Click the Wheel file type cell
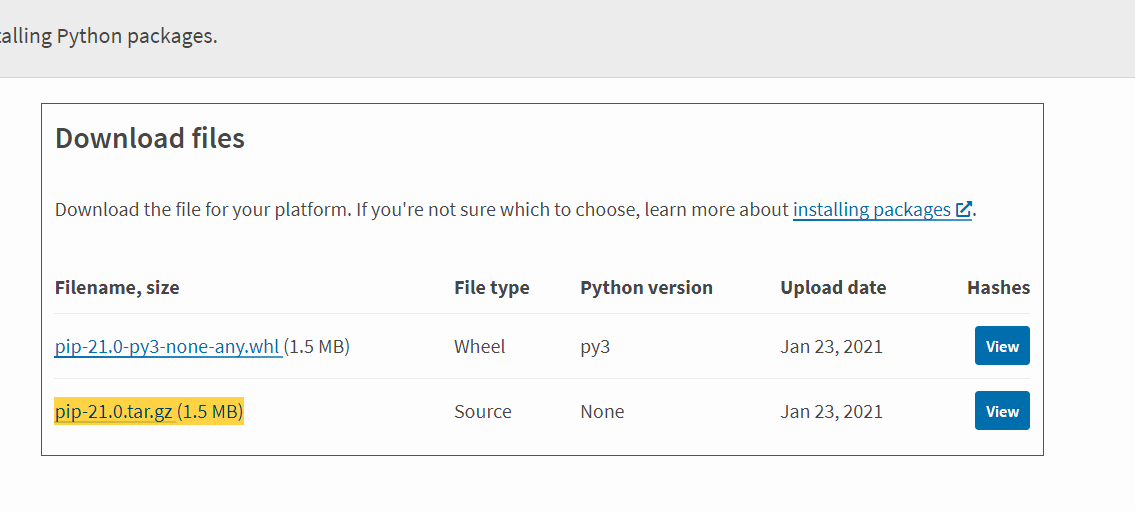This screenshot has height=511, width=1135. tap(480, 347)
